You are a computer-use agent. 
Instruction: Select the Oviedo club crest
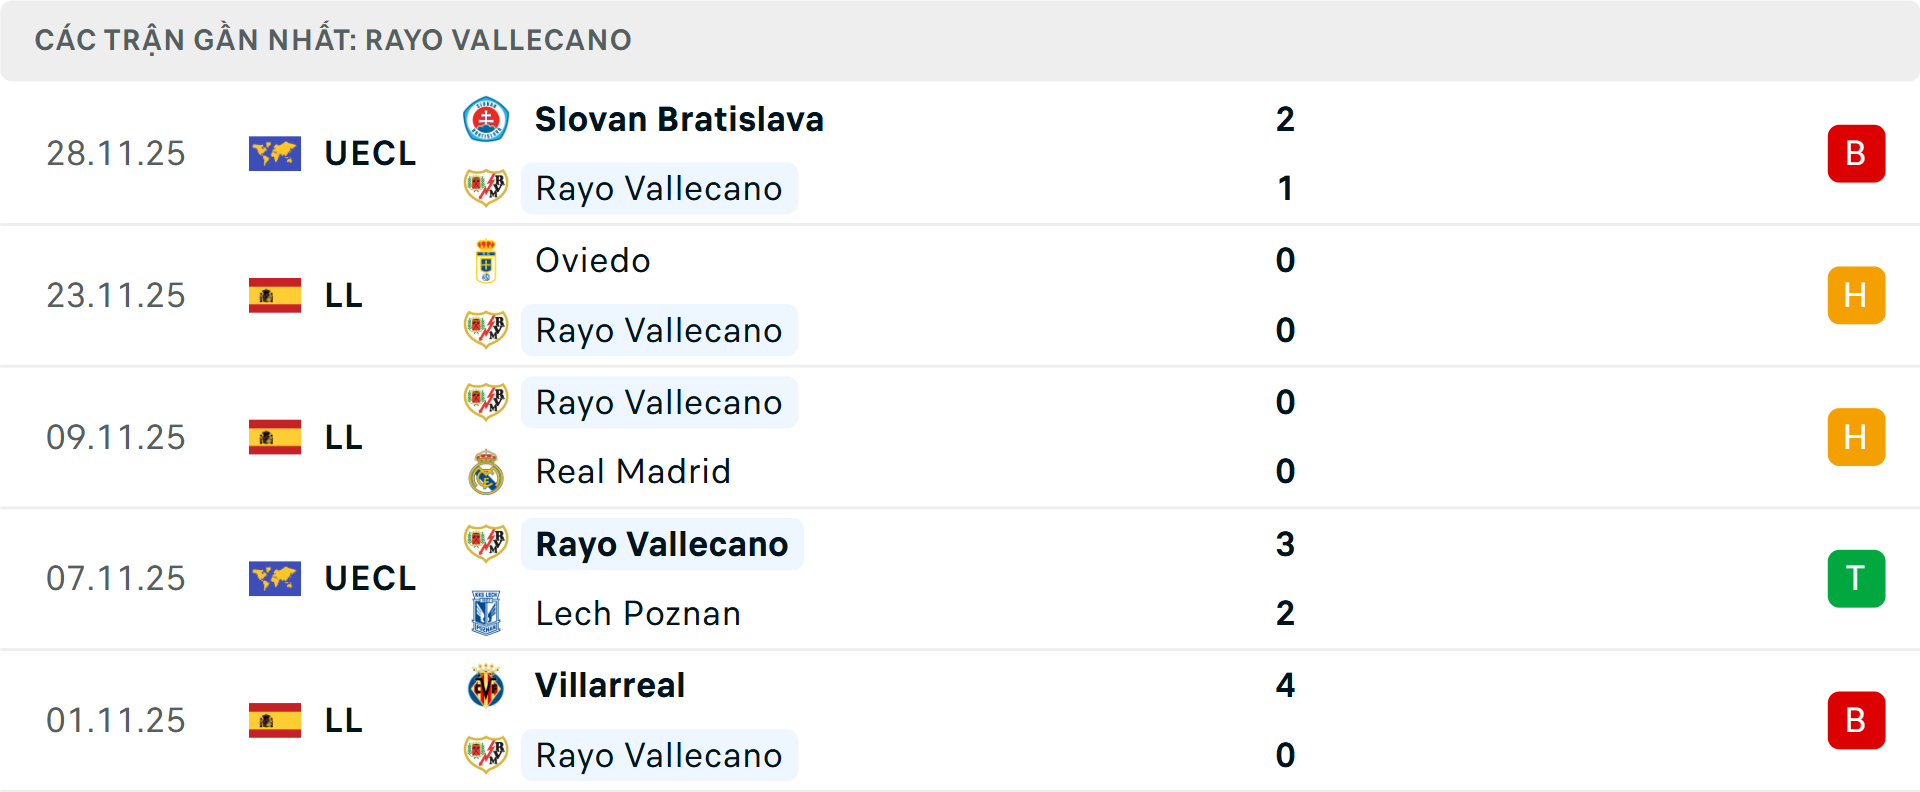487,260
